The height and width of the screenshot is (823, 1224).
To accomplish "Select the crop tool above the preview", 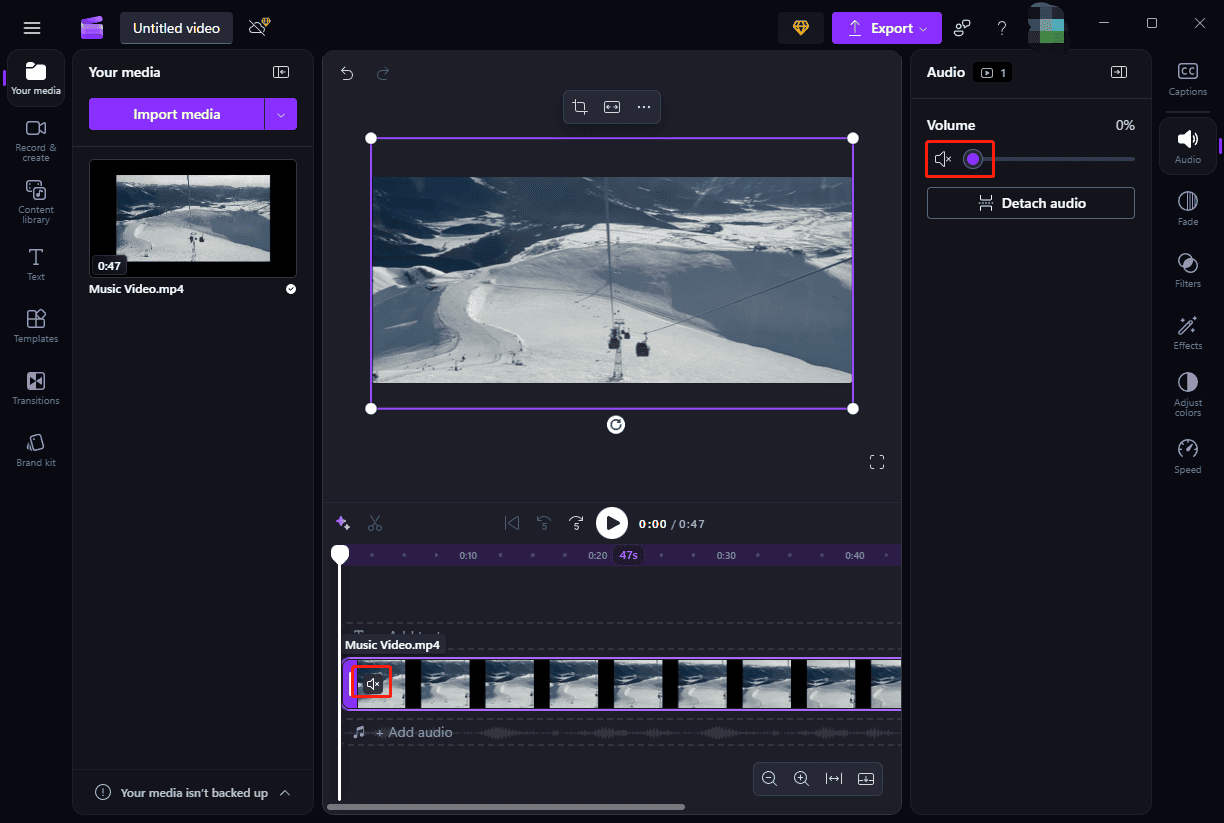I will coord(580,107).
